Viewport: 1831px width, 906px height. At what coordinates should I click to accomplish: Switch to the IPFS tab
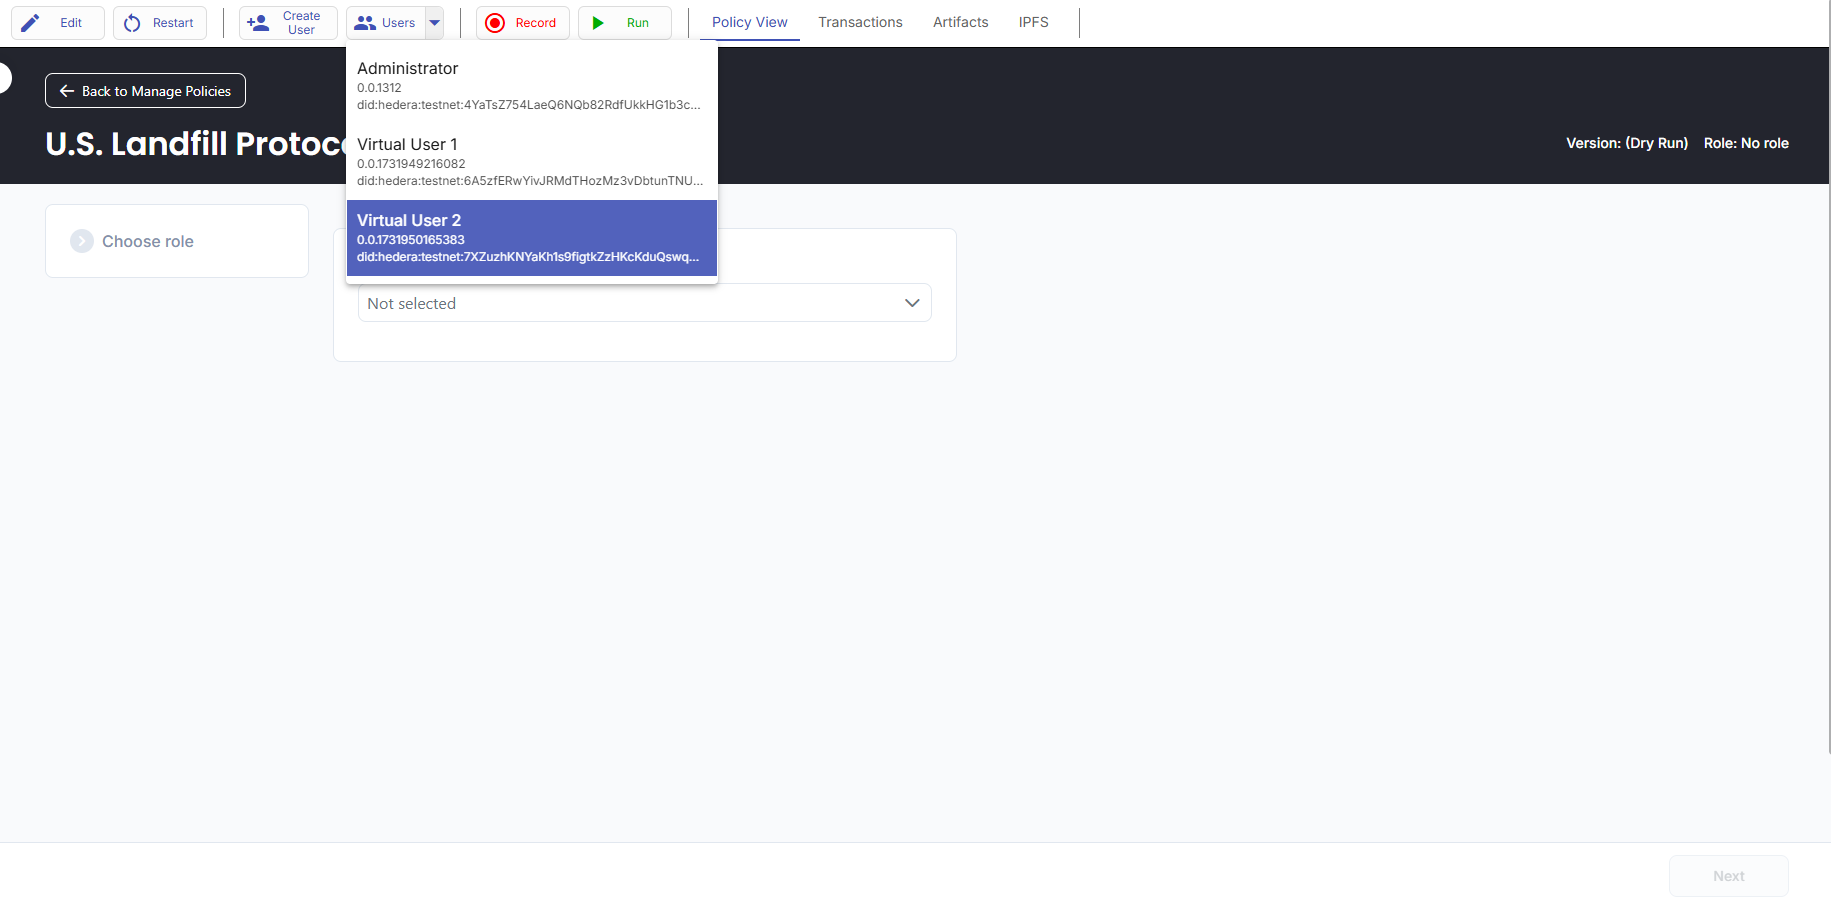pyautogui.click(x=1033, y=22)
